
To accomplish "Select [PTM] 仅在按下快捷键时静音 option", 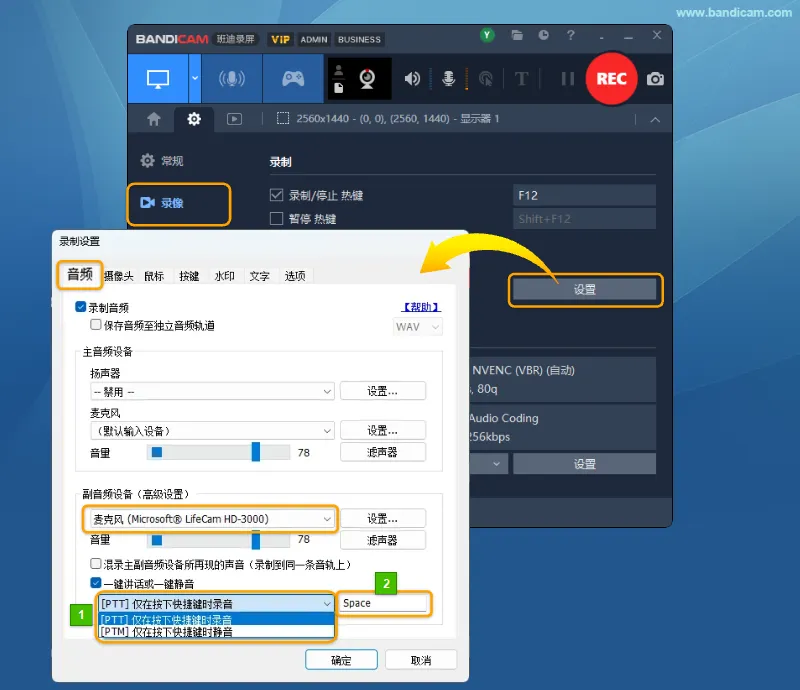I will pyautogui.click(x=216, y=632).
